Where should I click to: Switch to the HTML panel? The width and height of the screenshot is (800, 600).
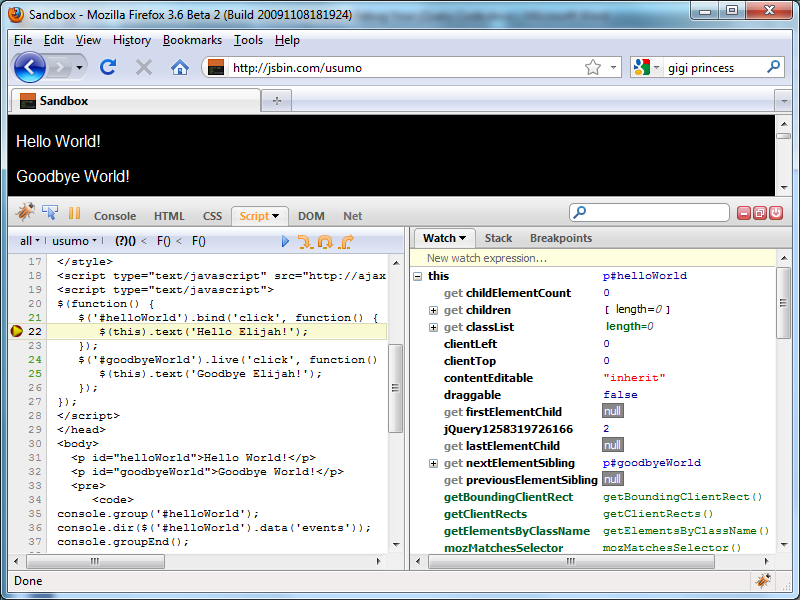click(169, 216)
